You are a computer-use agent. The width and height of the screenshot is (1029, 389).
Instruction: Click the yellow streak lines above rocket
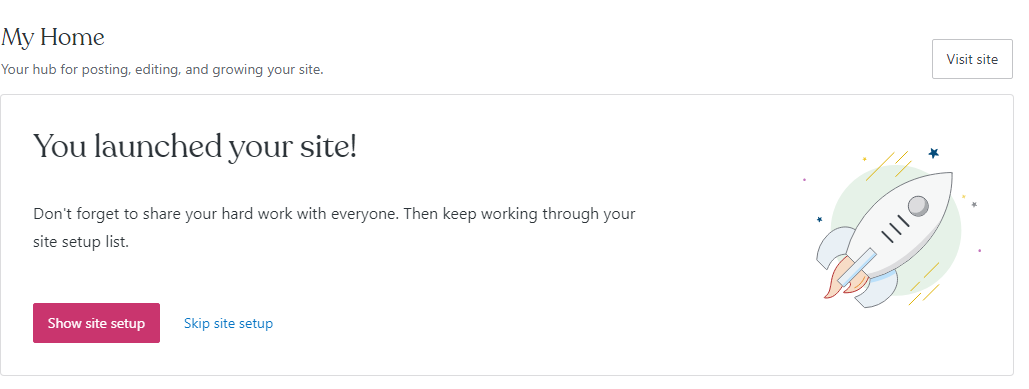pyautogui.click(x=887, y=165)
